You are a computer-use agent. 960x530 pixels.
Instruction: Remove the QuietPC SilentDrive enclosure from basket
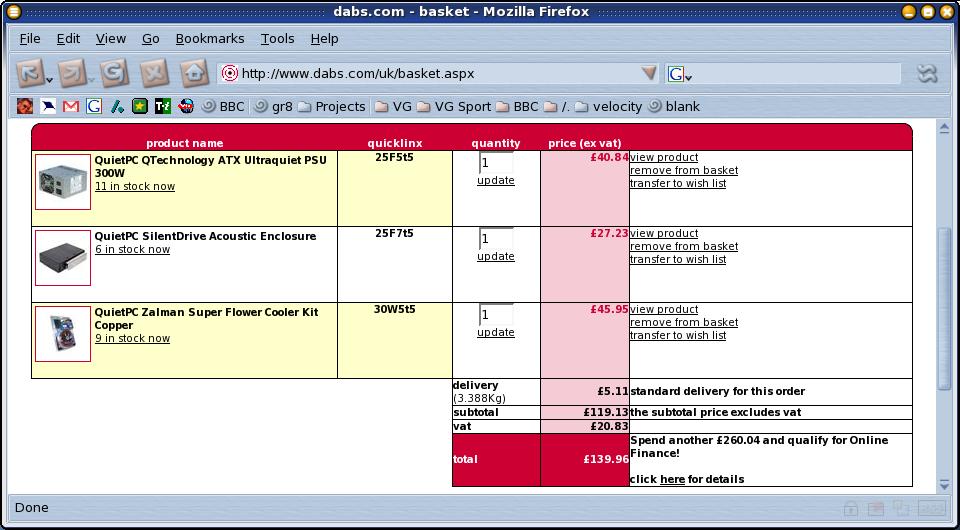tap(683, 246)
